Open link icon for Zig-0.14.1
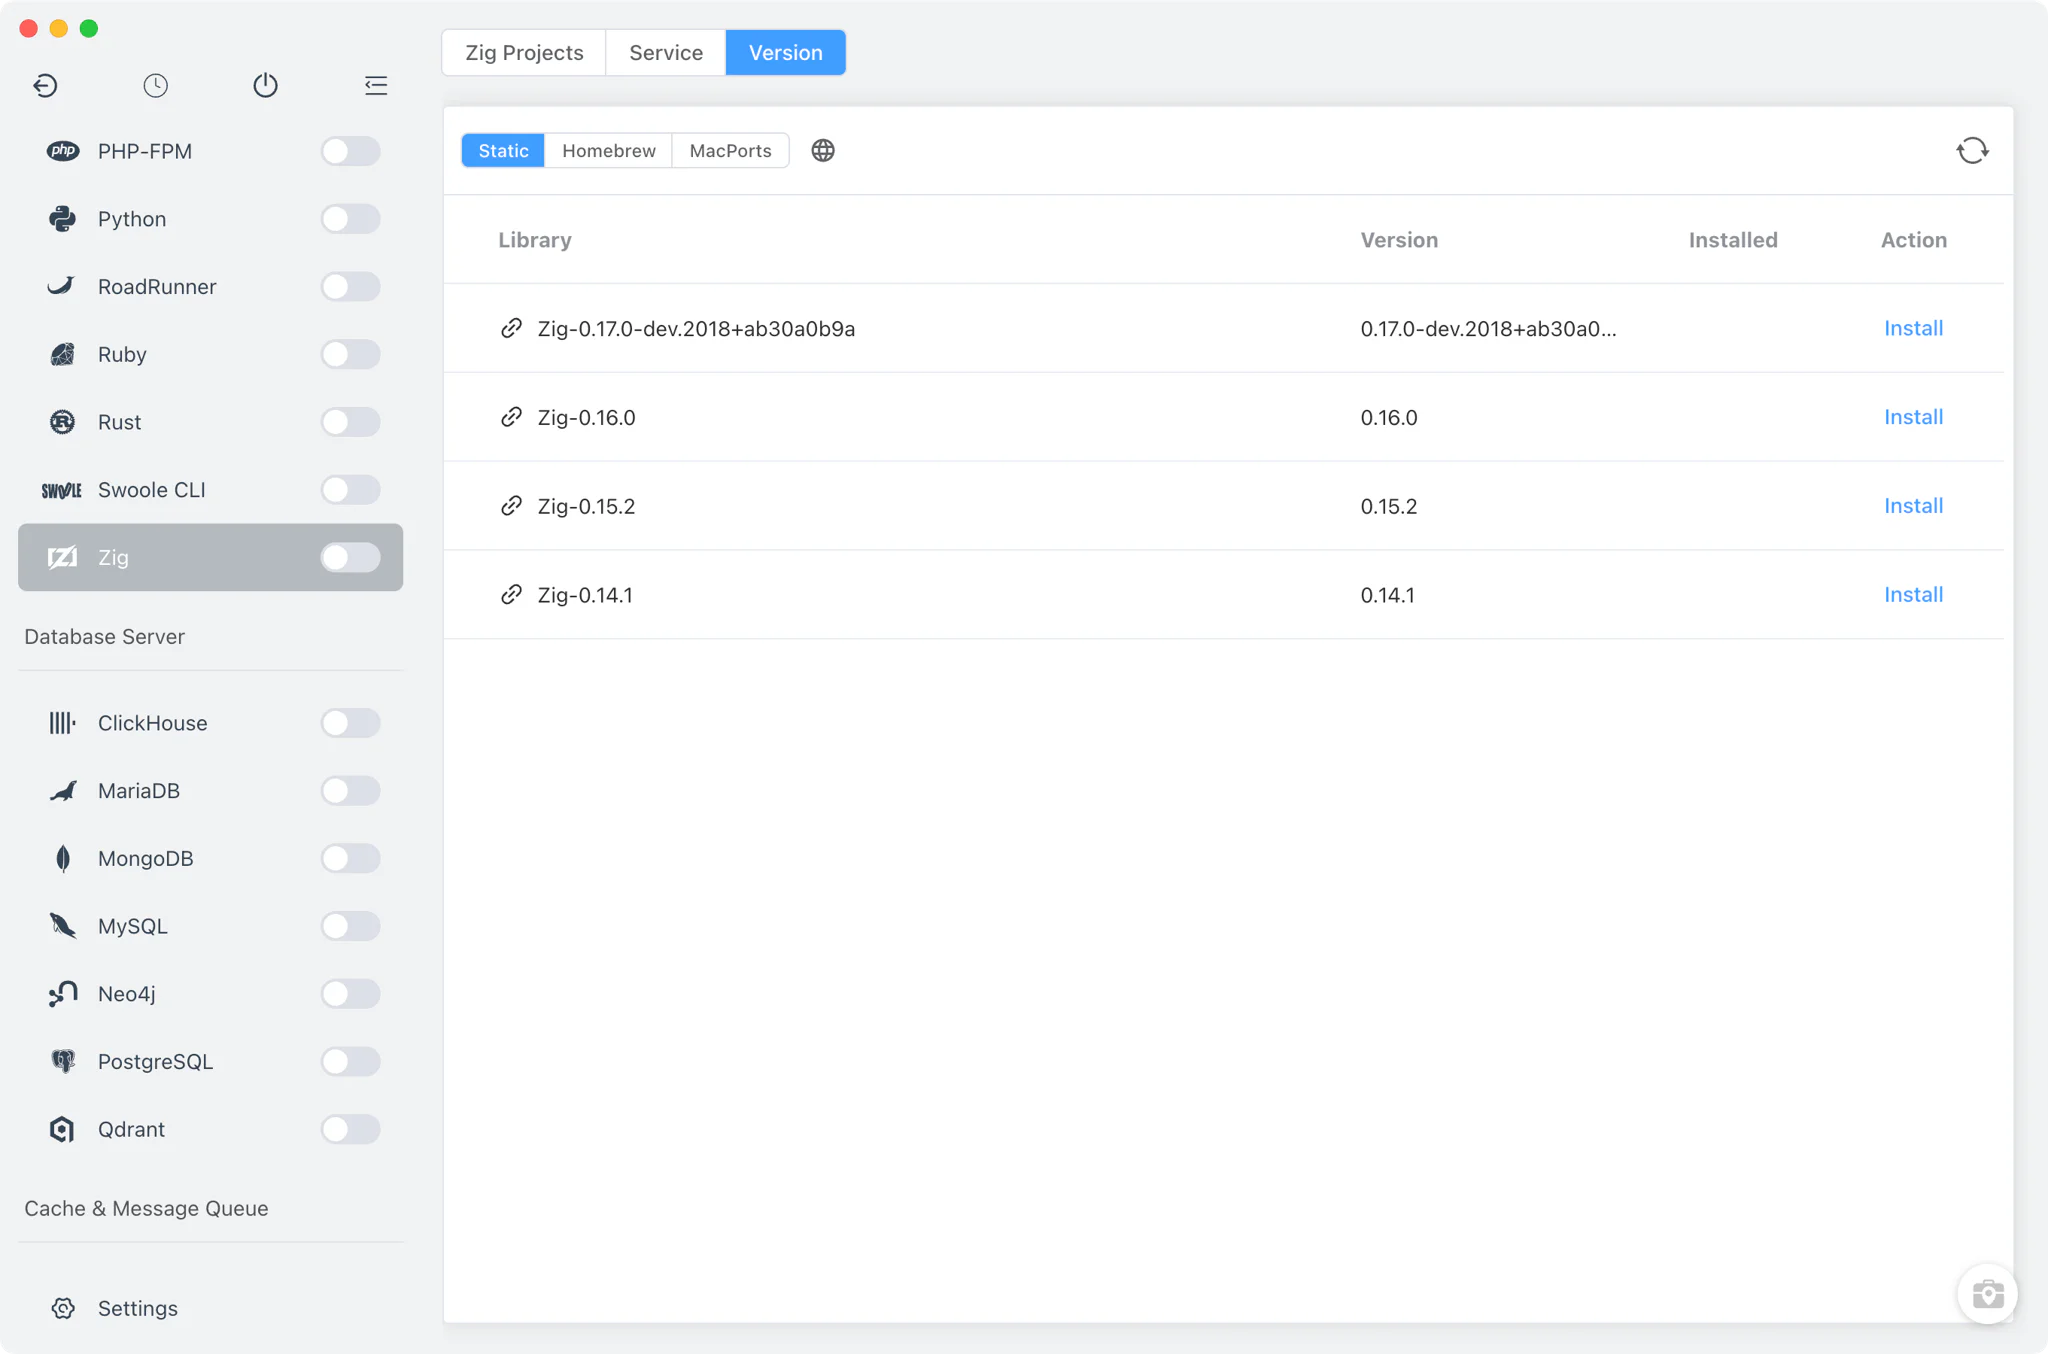Viewport: 2048px width, 1354px height. (511, 595)
